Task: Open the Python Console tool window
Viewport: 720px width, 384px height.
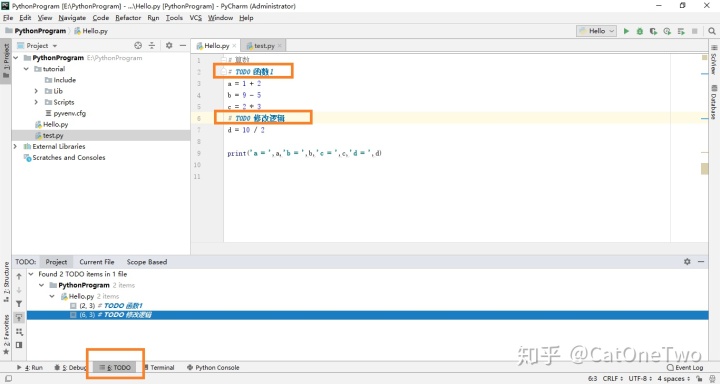Action: tap(213, 367)
